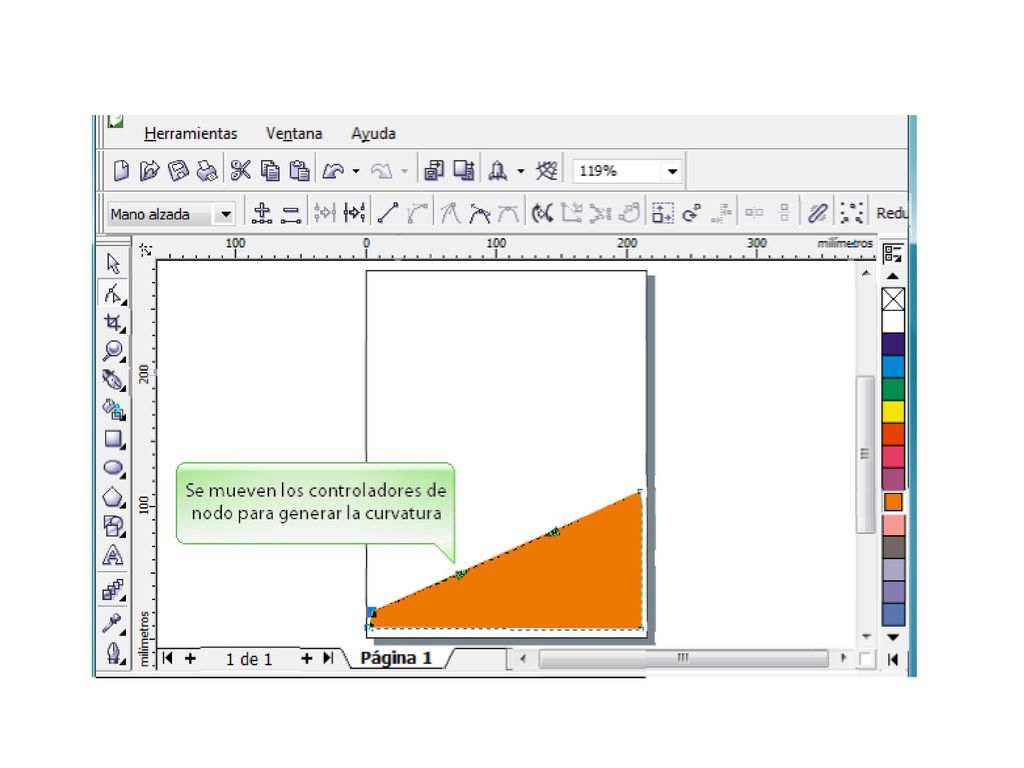Viewport: 1024px width, 768px height.
Task: Click the Export icon
Action: click(x=464, y=170)
